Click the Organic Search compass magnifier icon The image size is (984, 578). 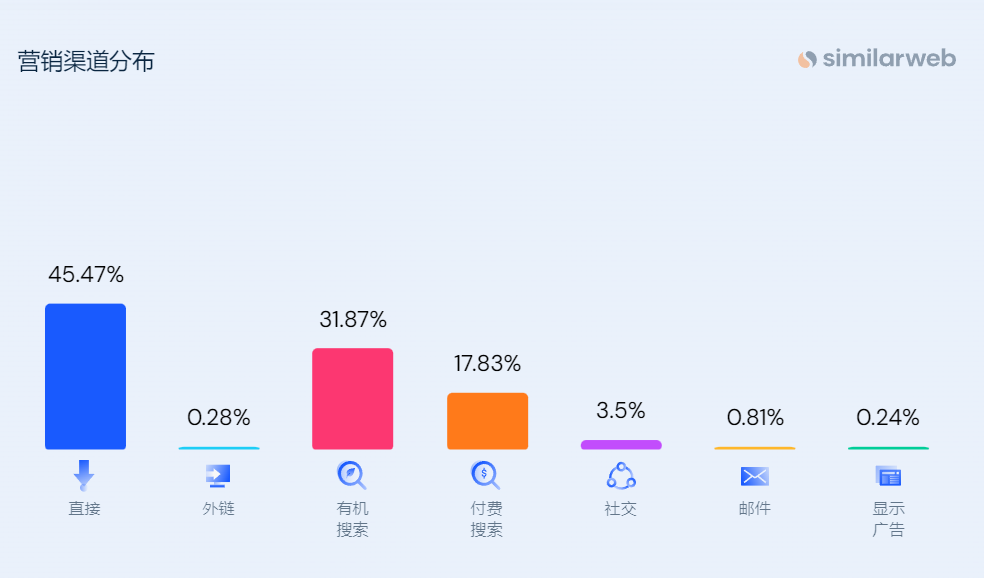click(352, 475)
